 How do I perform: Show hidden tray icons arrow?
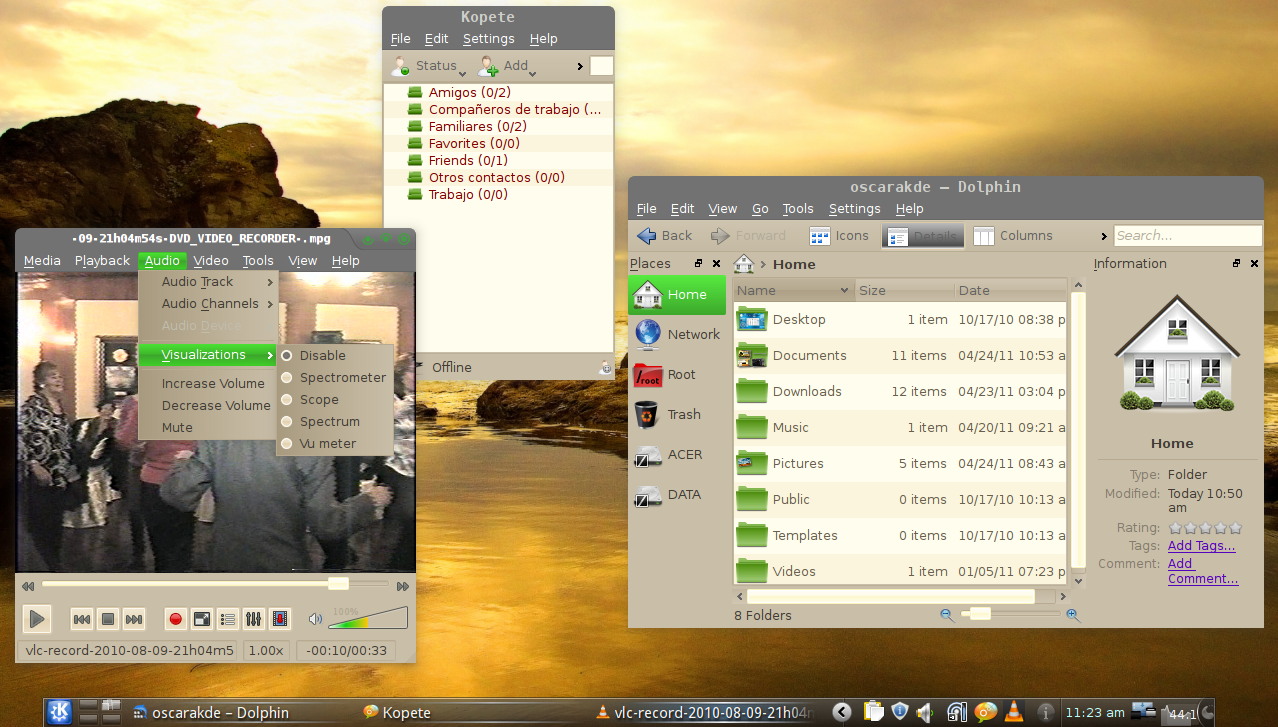pyautogui.click(x=842, y=712)
